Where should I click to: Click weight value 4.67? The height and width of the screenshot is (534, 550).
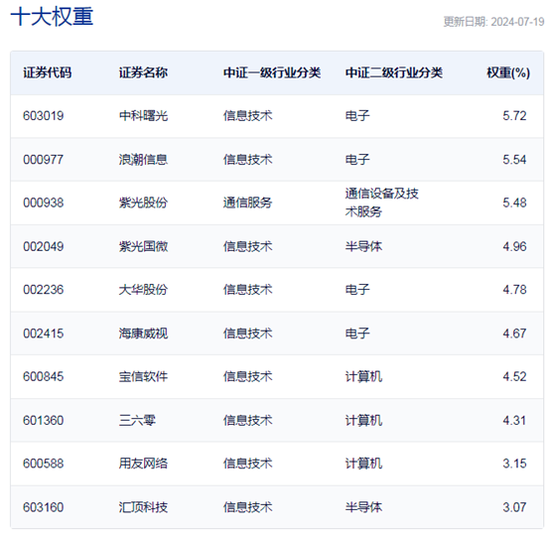[515, 333]
